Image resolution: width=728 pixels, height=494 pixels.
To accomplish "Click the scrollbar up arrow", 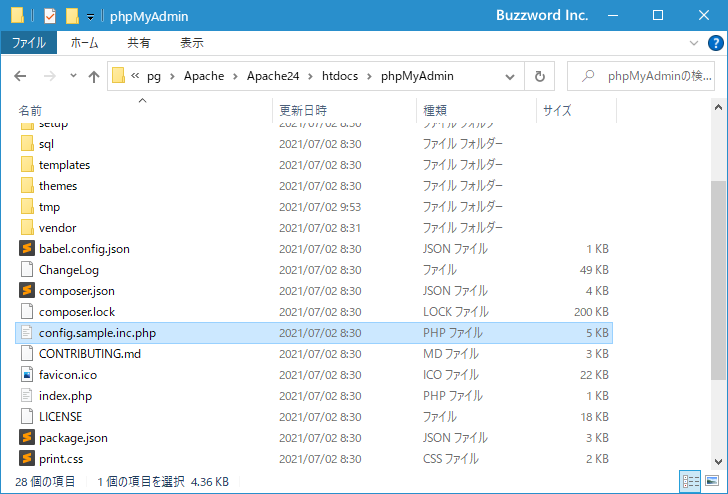I will point(718,108).
